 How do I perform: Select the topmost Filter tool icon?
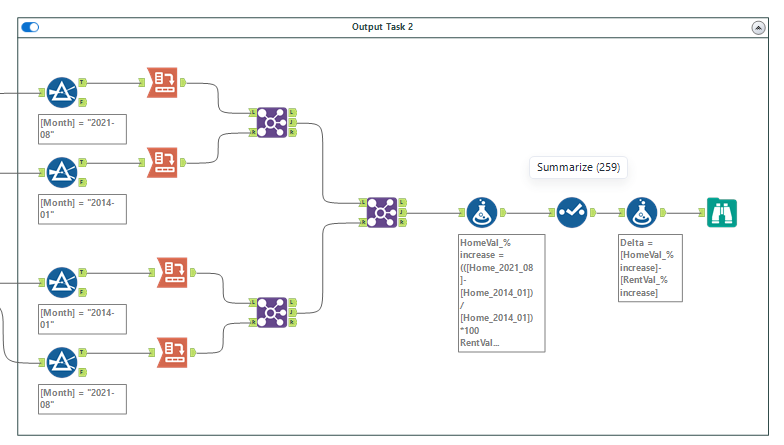coord(62,92)
